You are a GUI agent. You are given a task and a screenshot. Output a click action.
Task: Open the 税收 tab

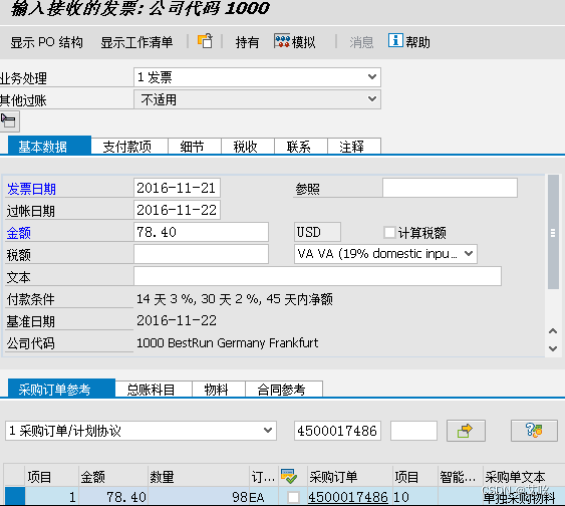tap(248, 146)
